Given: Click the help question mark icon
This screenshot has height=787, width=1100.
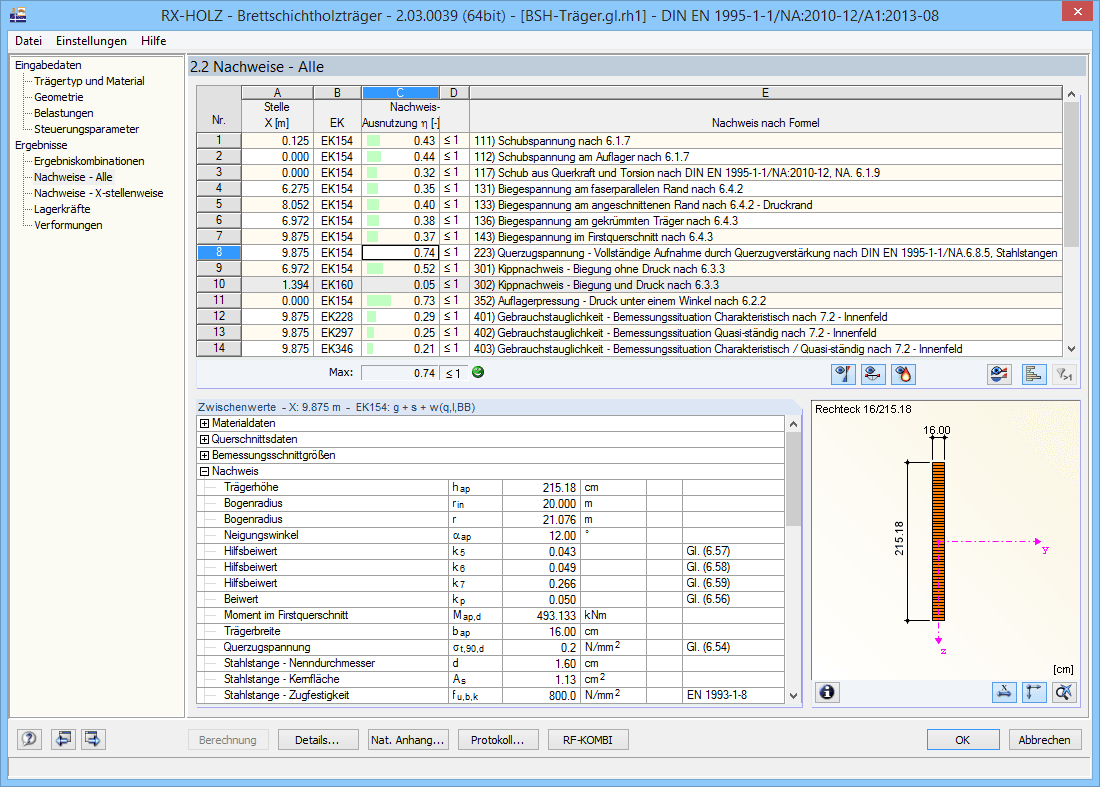Looking at the screenshot, I should 30,740.
